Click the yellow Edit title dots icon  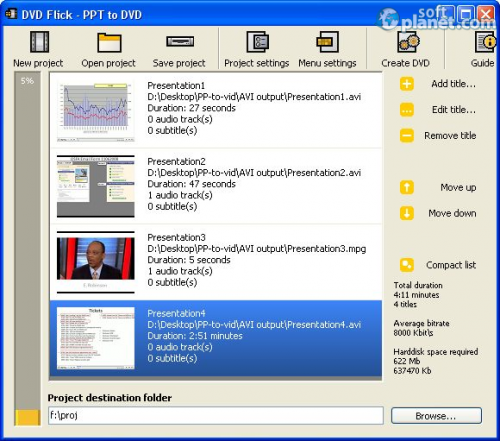(407, 110)
